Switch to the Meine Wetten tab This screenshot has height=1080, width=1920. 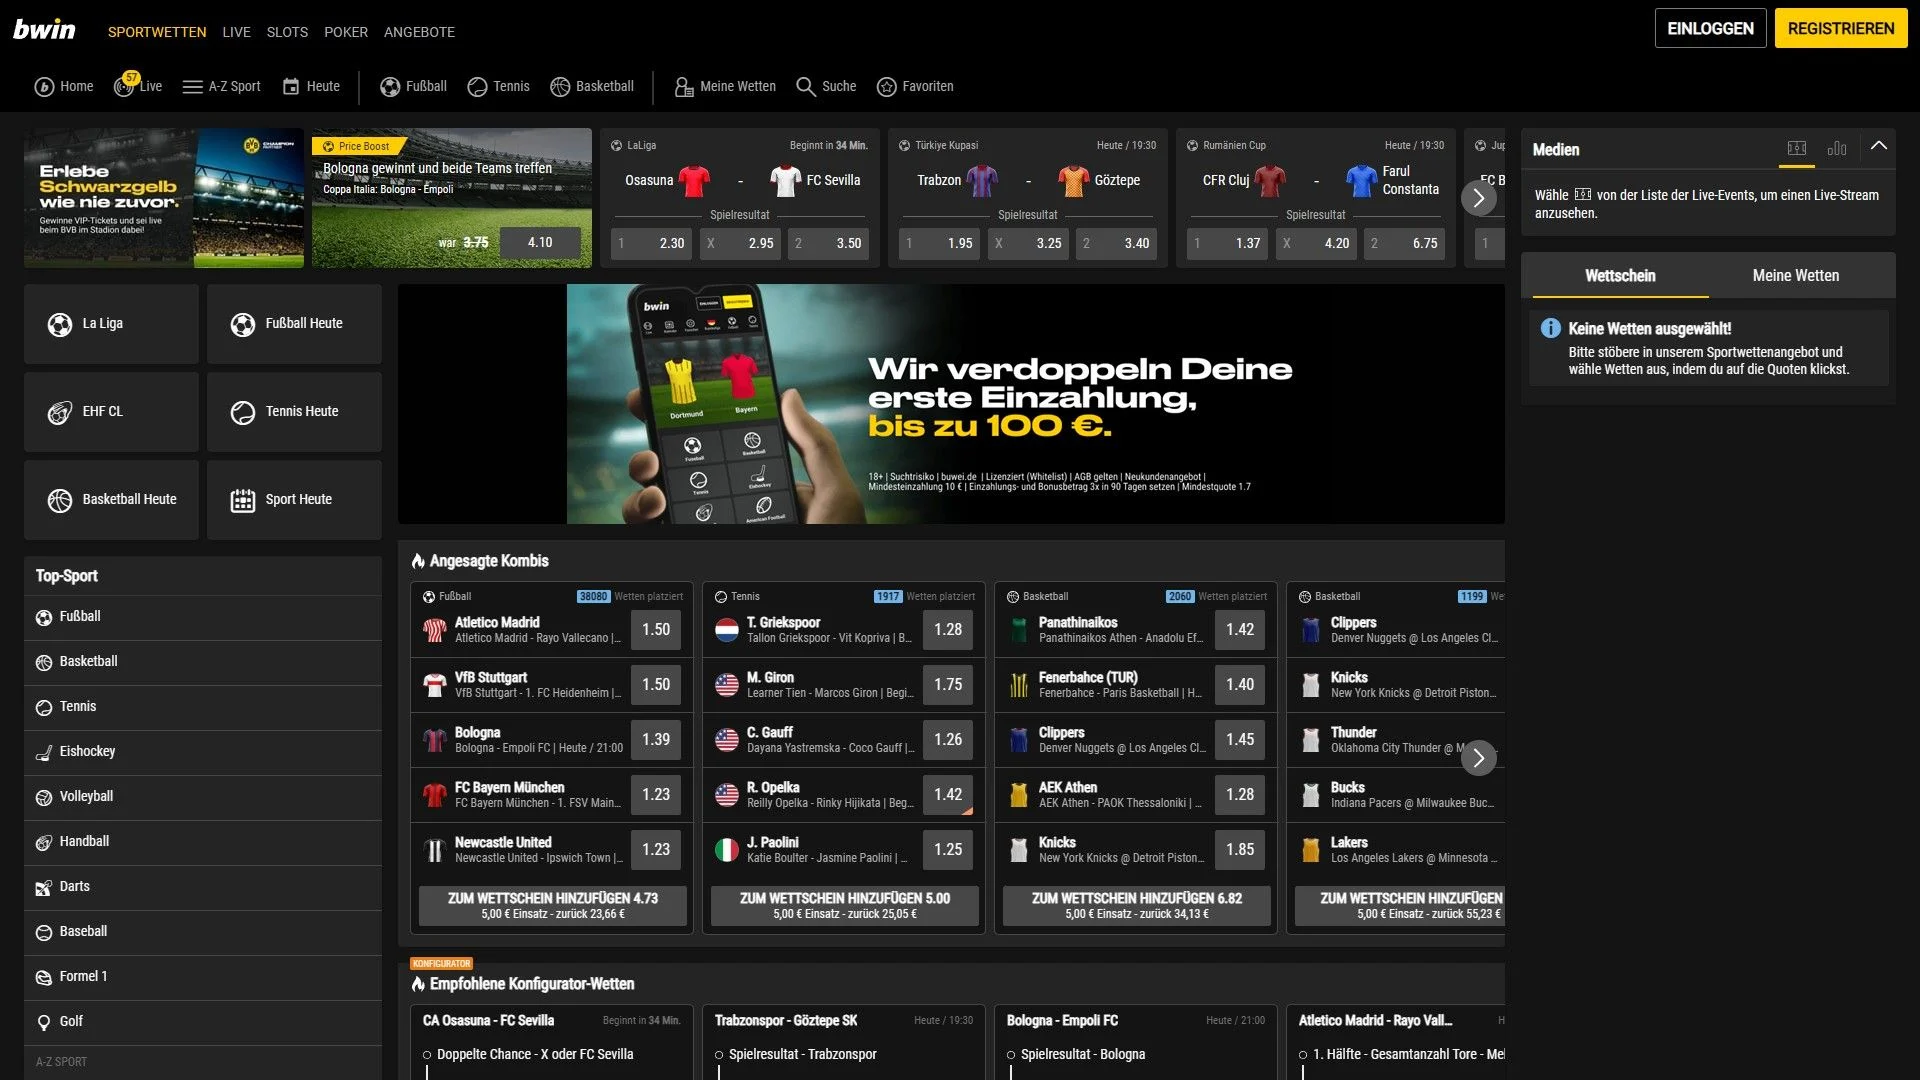click(1795, 276)
